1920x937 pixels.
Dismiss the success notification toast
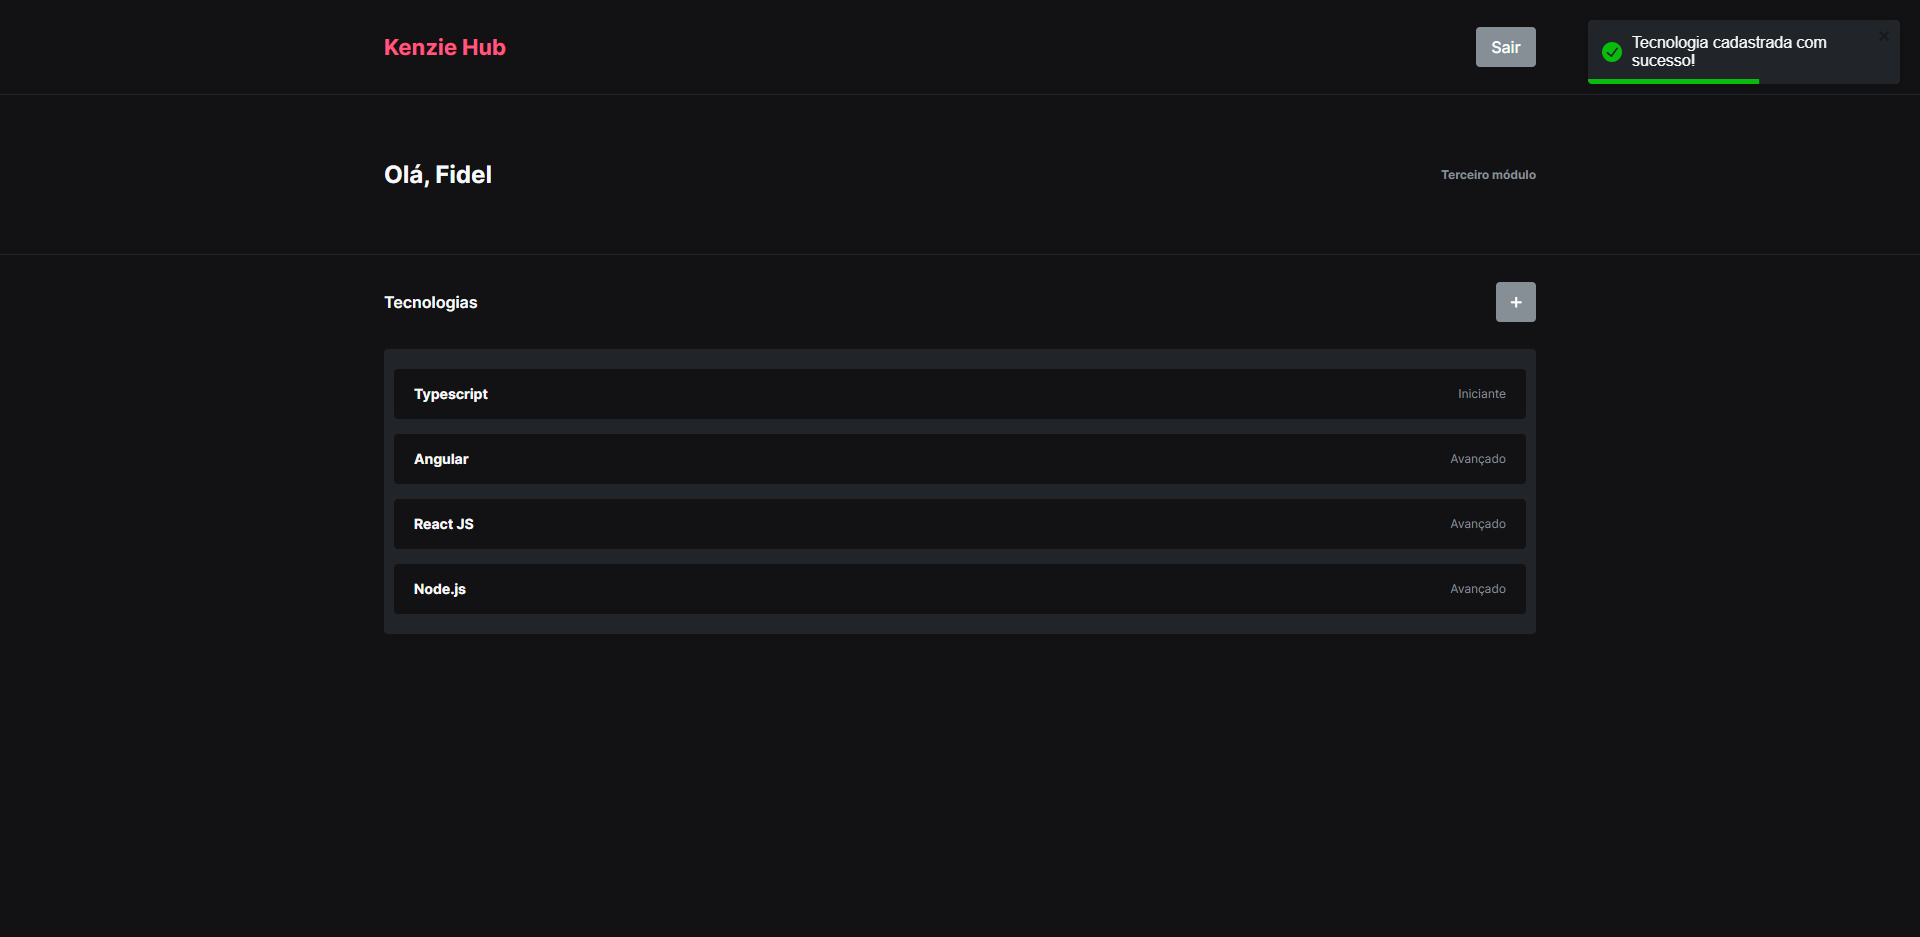[x=1884, y=35]
